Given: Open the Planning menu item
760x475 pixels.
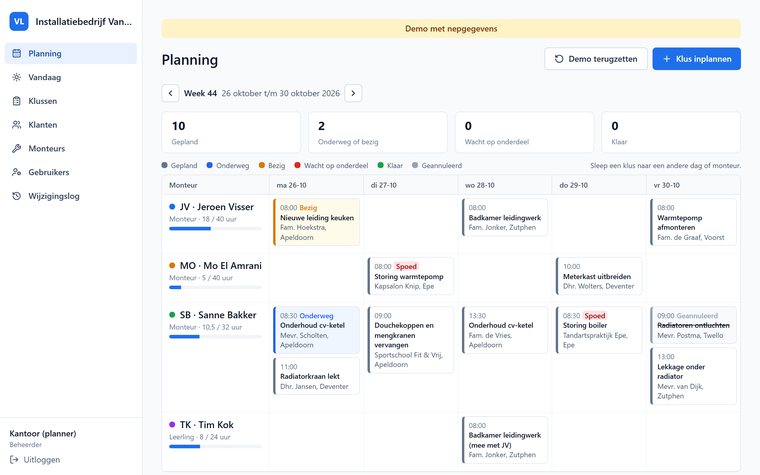Looking at the screenshot, I should 71,53.
